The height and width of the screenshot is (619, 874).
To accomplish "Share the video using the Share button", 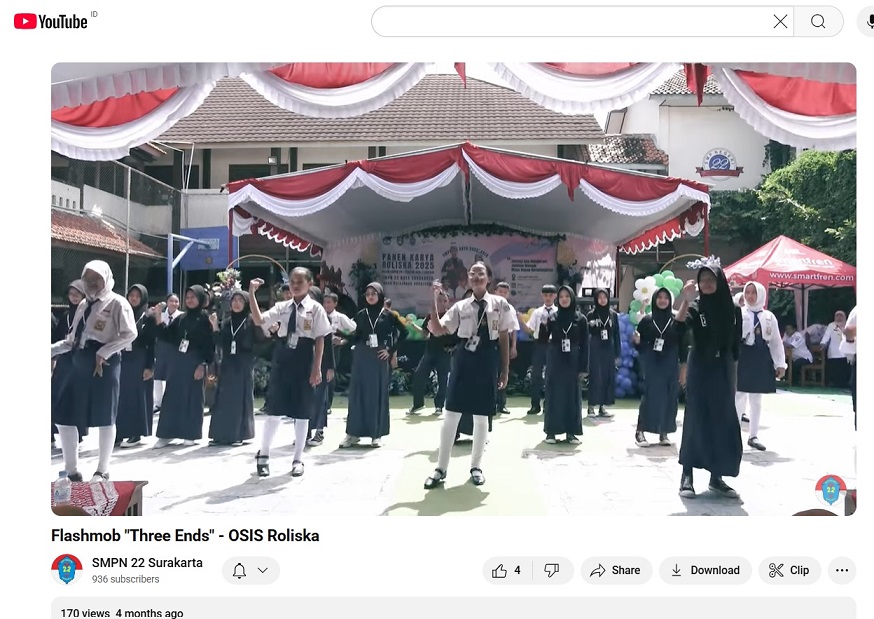I will pyautogui.click(x=616, y=570).
